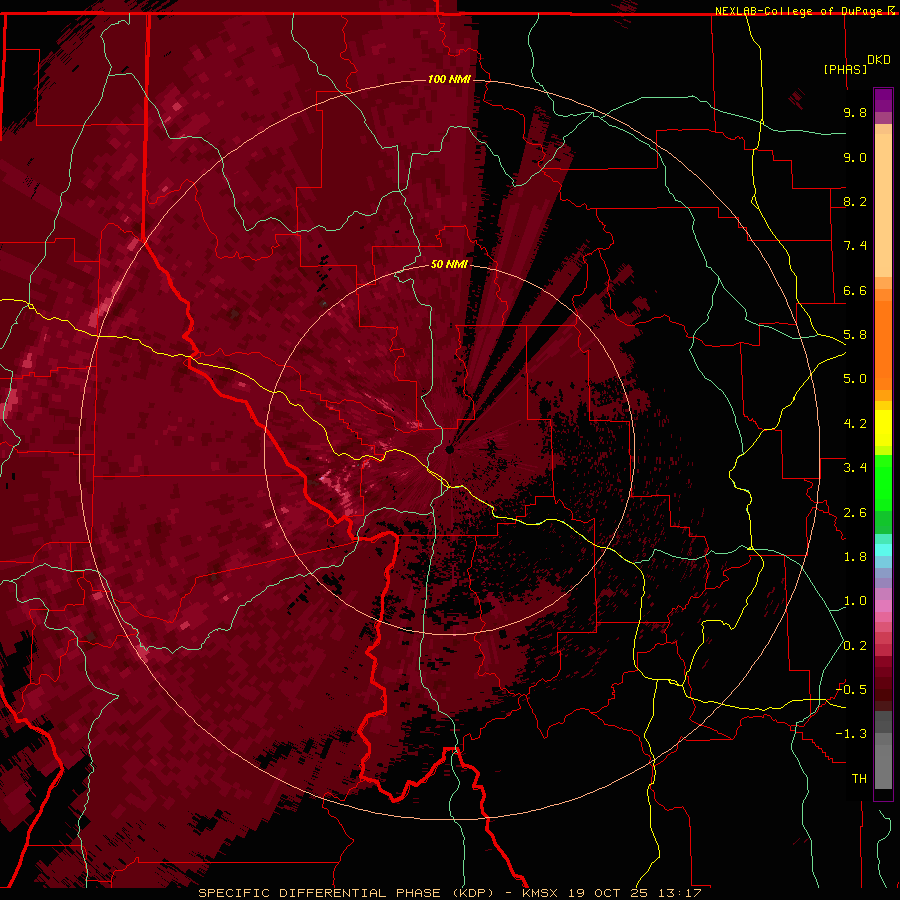
Task: Click the [PHAS] units label
Action: tap(845, 69)
